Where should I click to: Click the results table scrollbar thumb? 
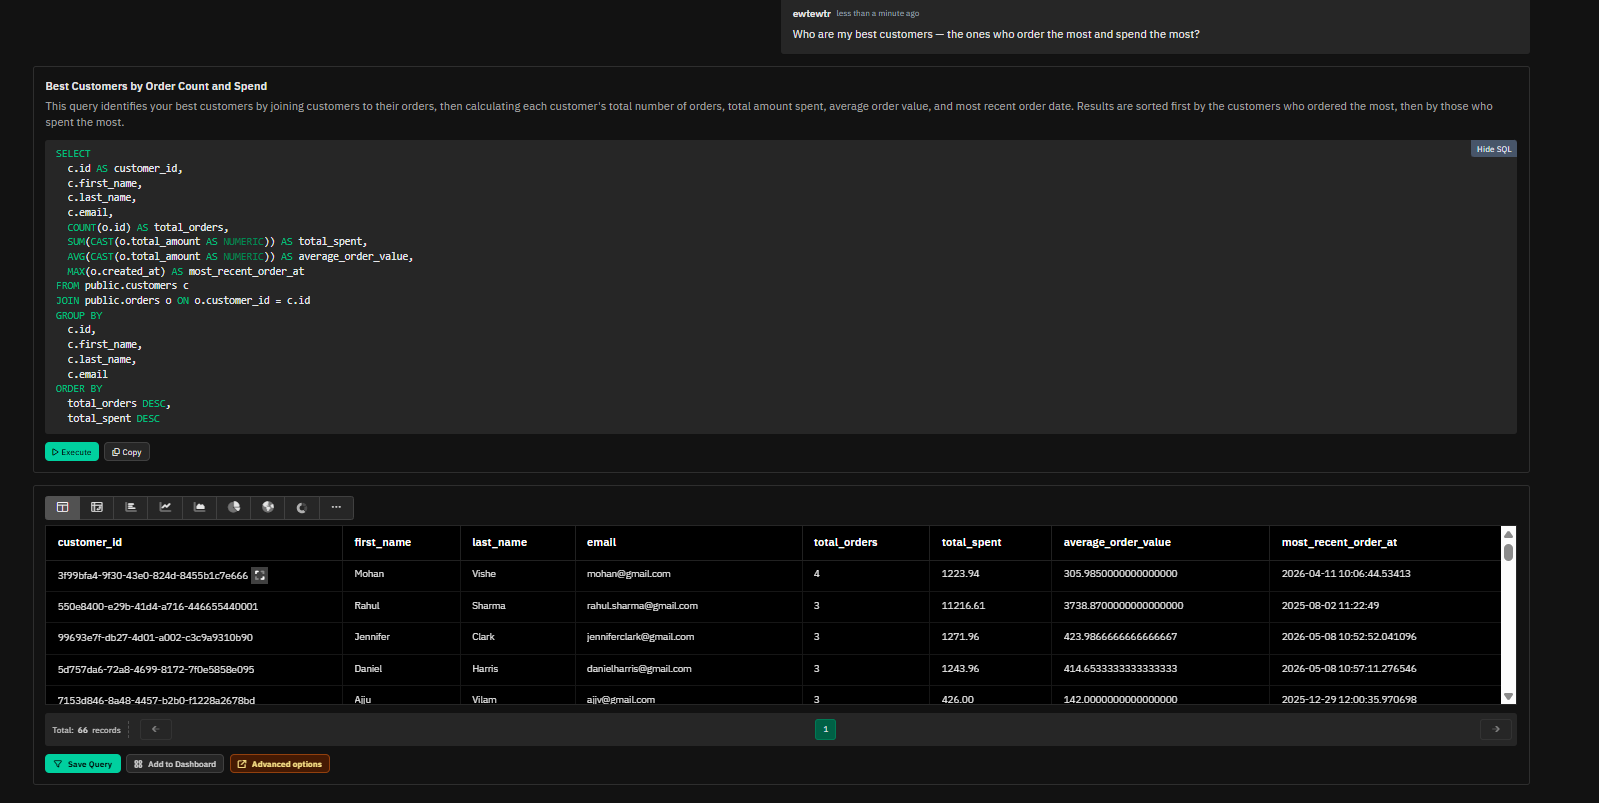pos(1509,552)
